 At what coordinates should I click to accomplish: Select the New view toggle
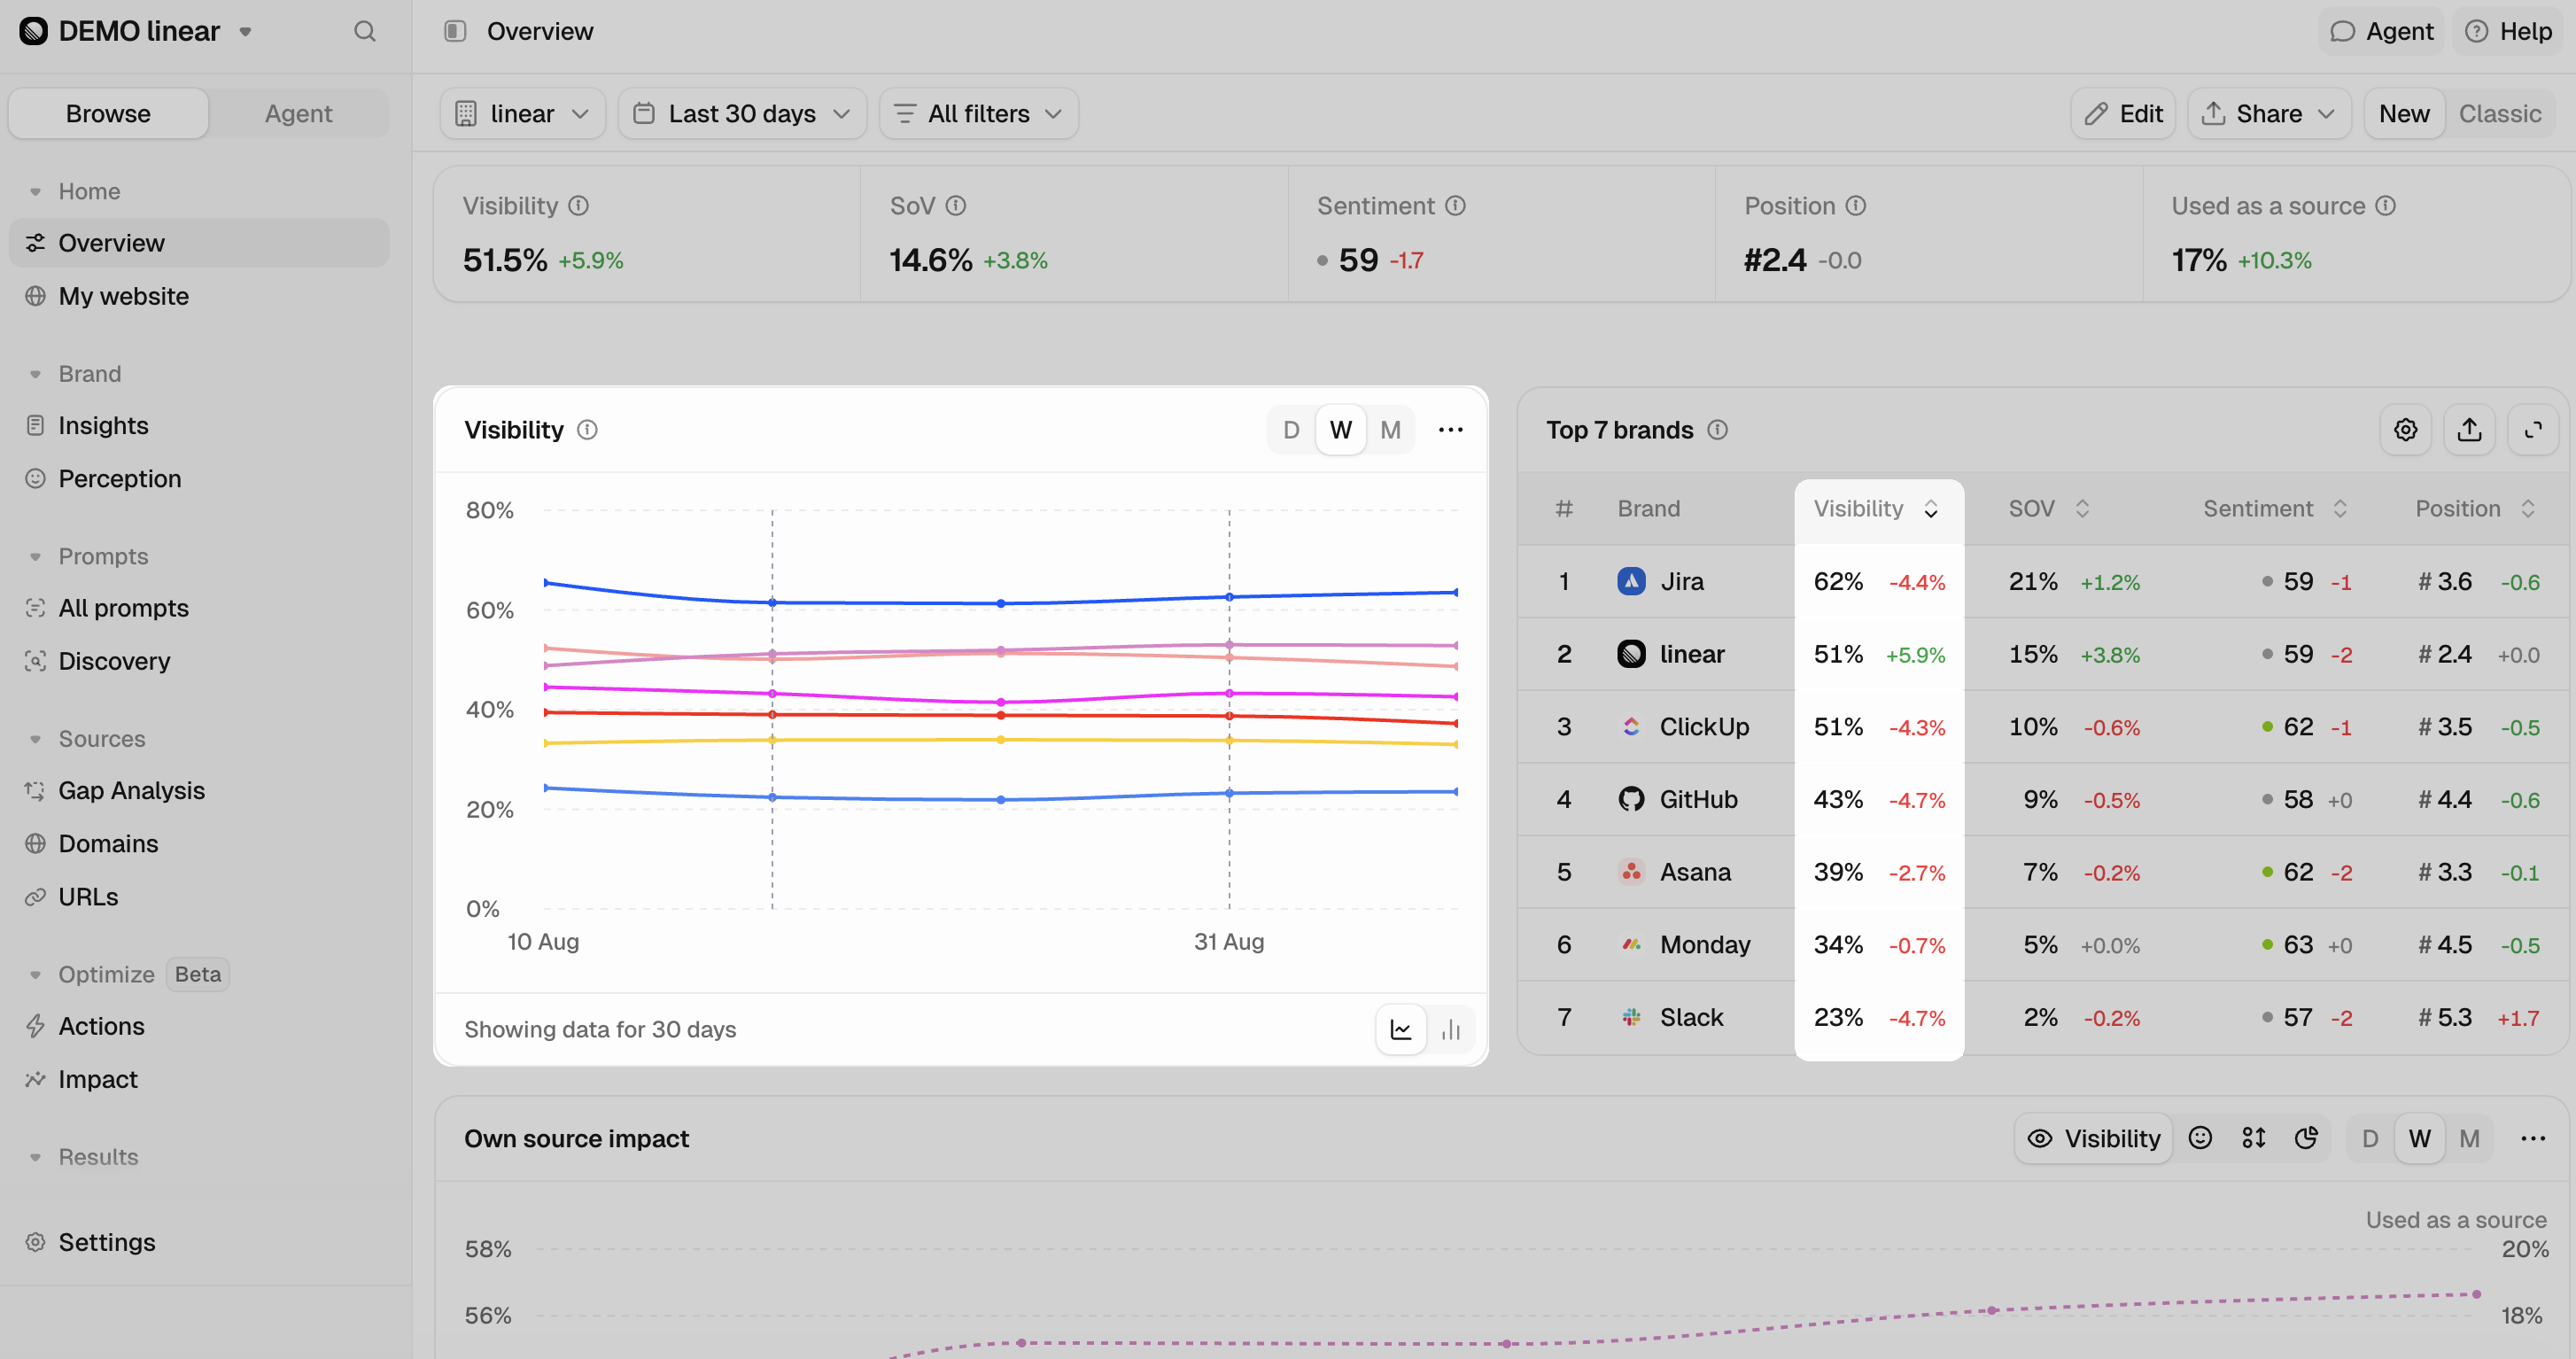[2404, 113]
